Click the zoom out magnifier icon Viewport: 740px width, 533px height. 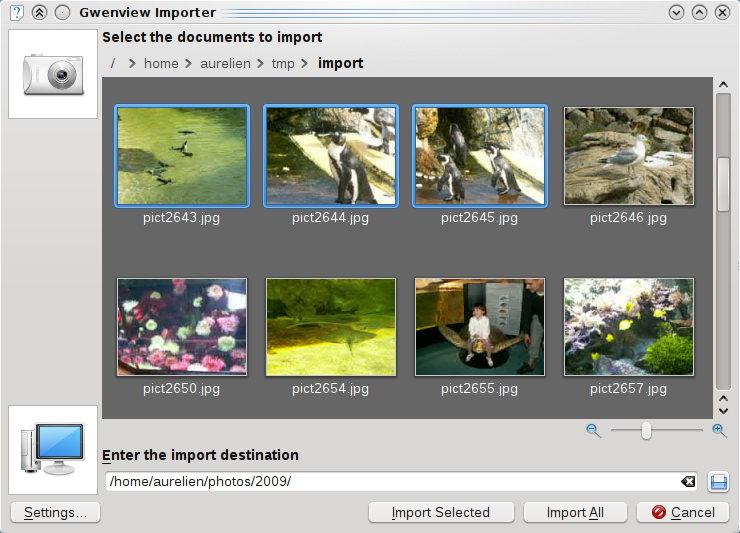593,431
